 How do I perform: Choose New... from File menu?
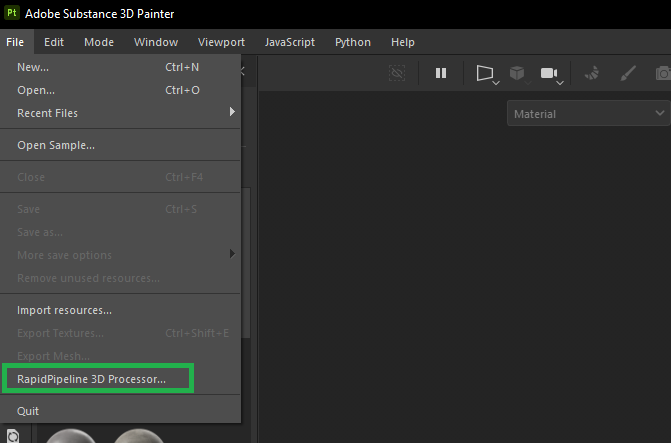pos(120,67)
